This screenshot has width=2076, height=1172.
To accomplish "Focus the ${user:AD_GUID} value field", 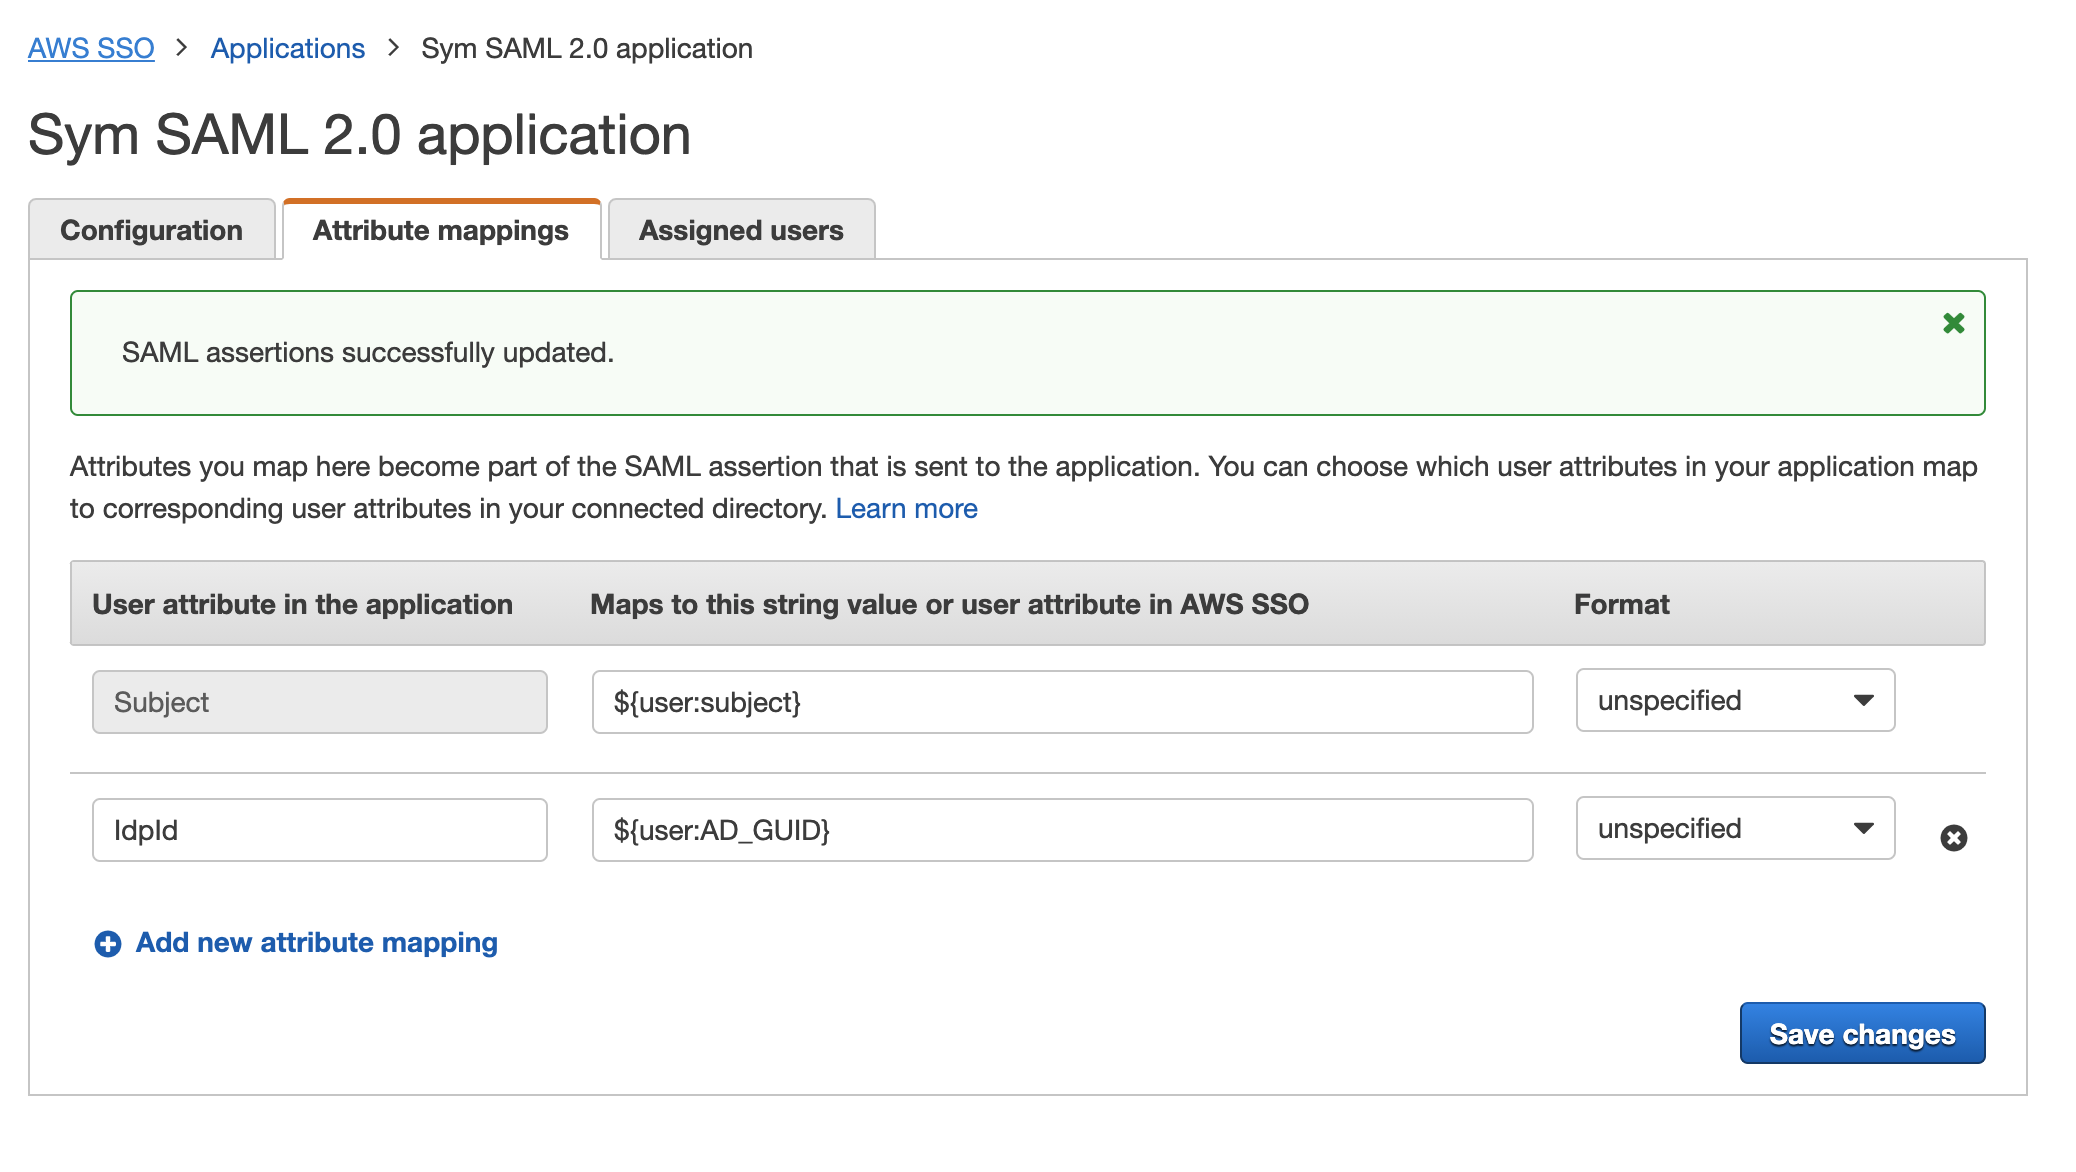I will point(1062,830).
